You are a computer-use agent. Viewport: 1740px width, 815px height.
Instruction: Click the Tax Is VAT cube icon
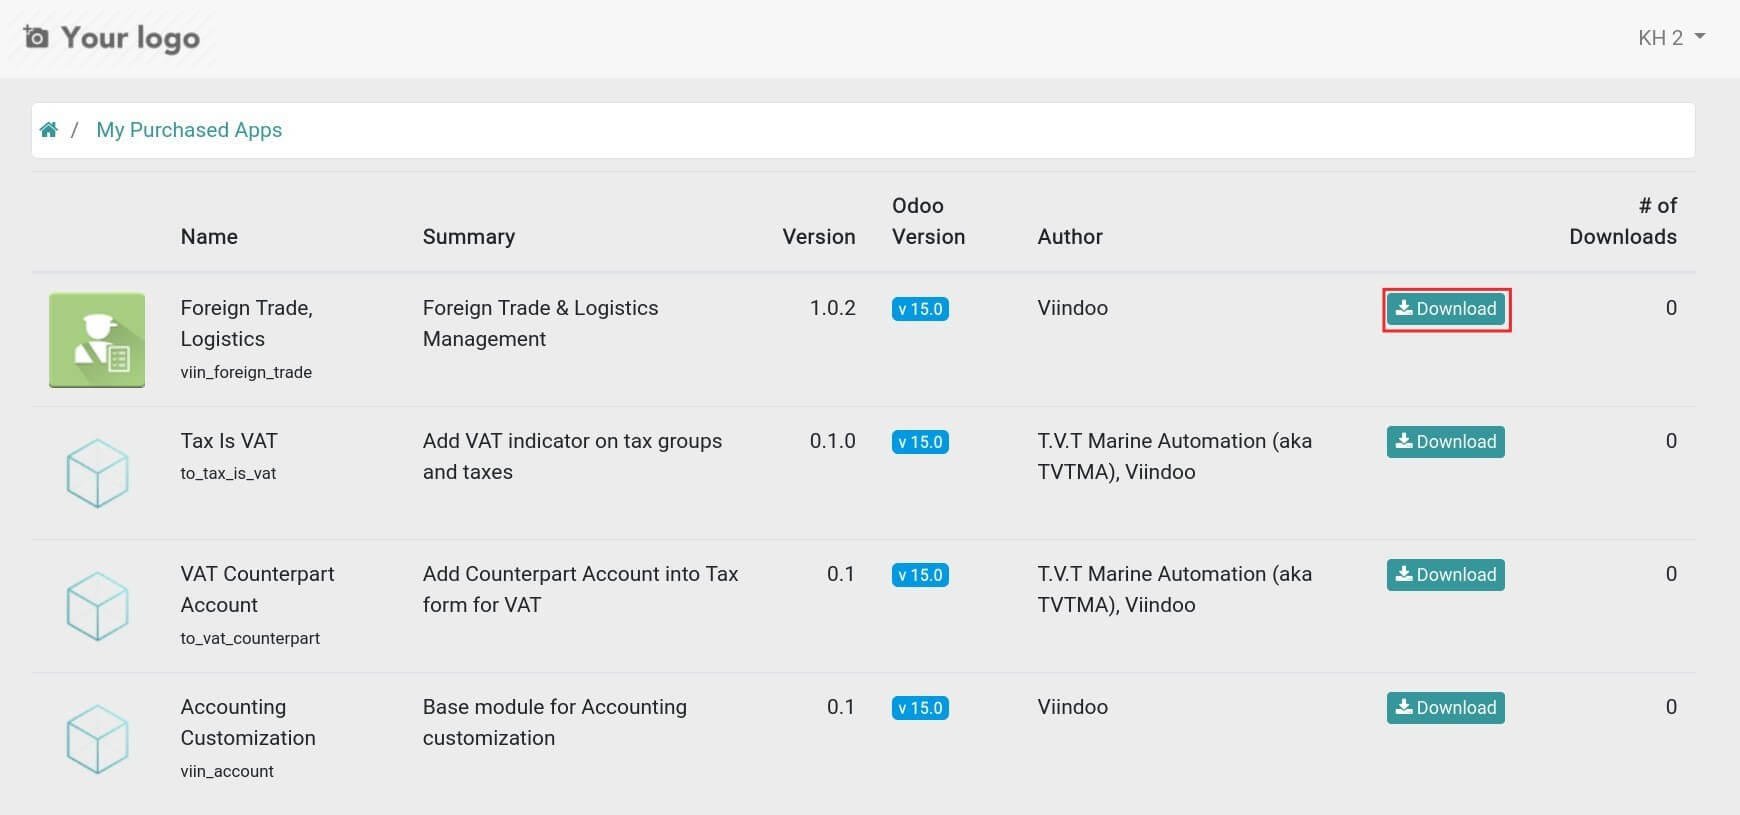coord(97,473)
